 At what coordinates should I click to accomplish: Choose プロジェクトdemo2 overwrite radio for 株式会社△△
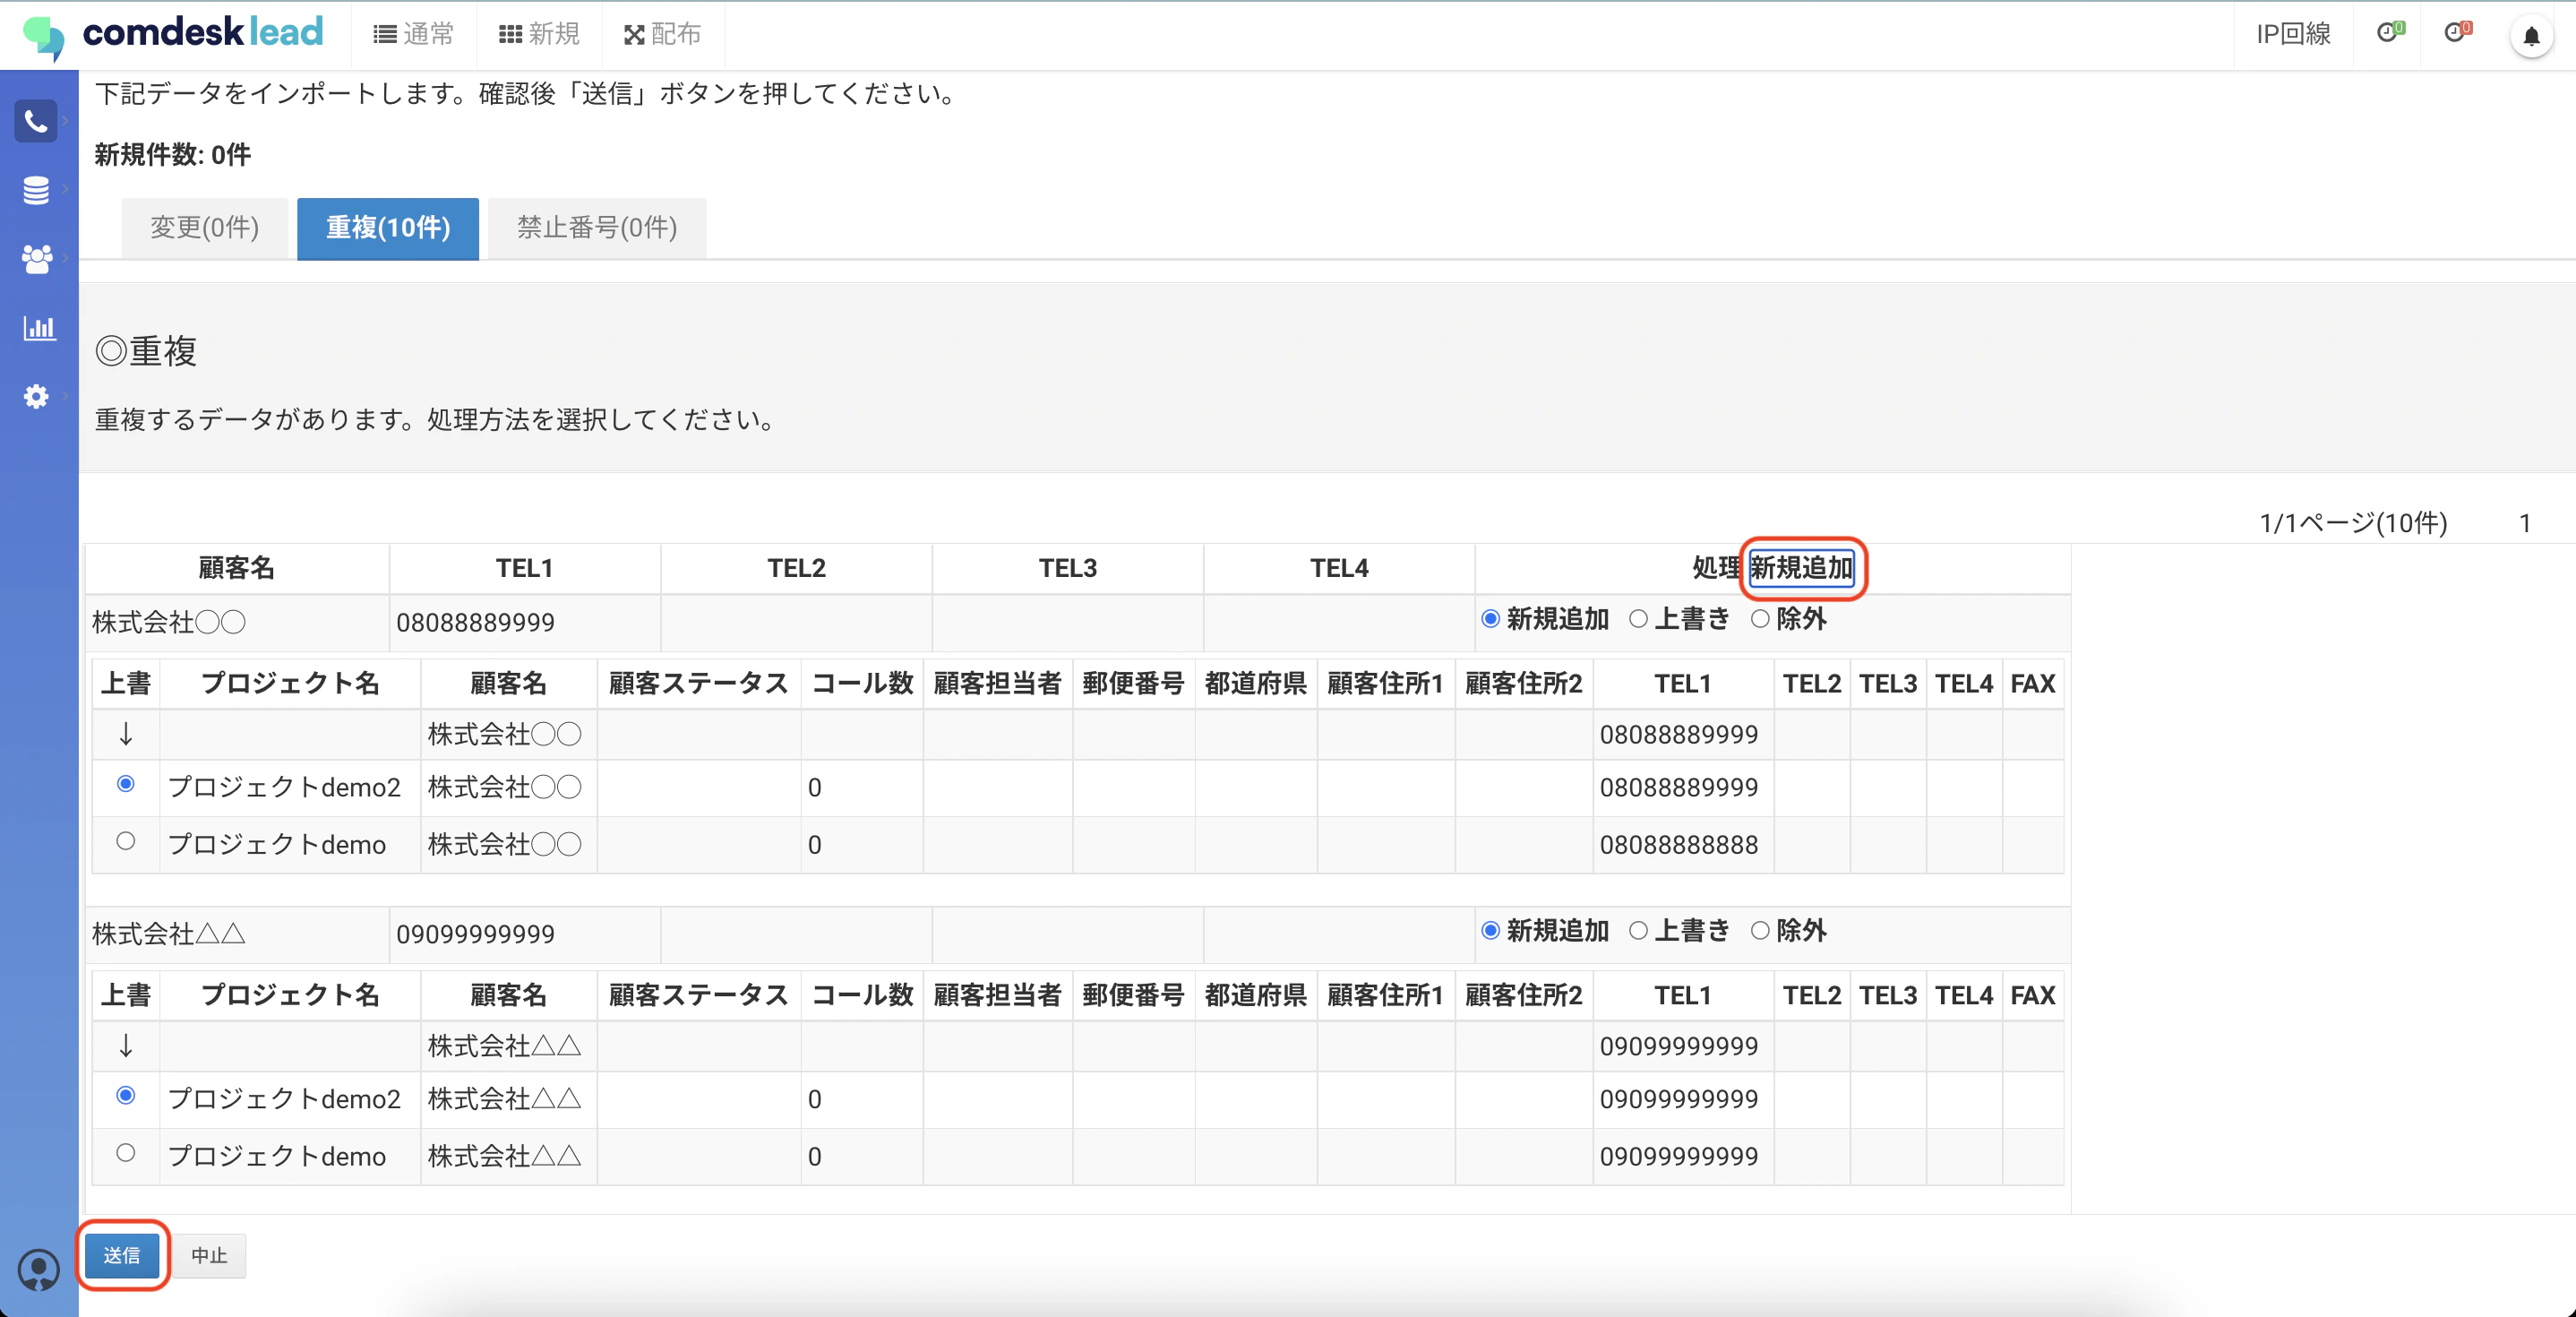click(x=126, y=1096)
